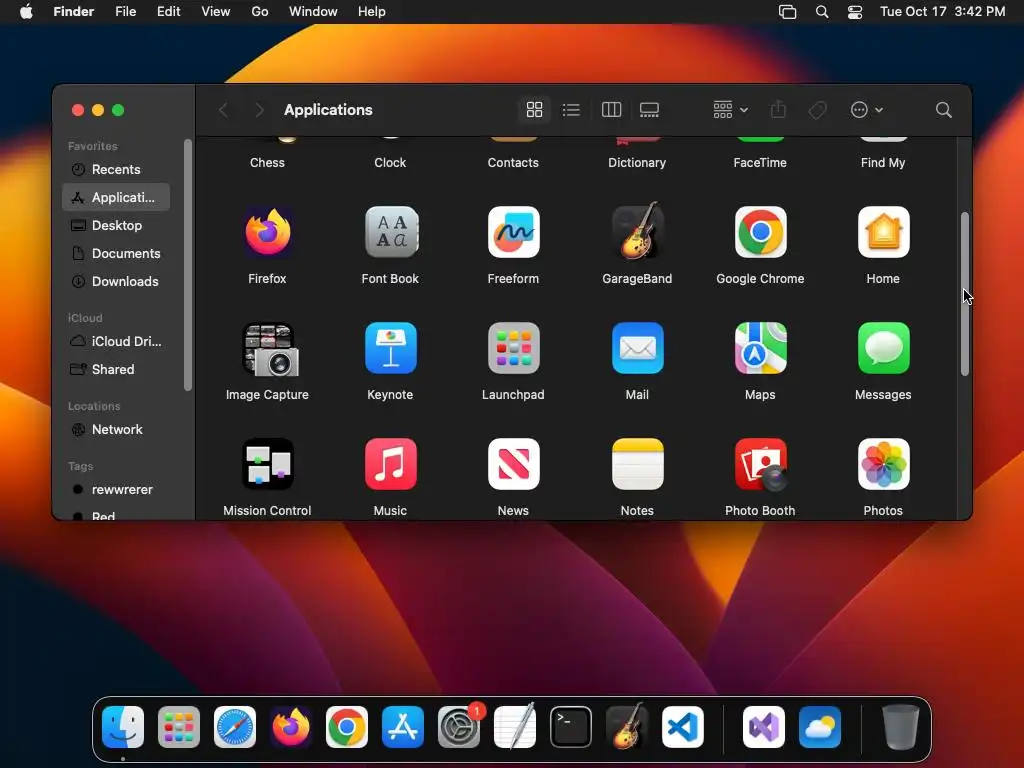
Task: Open the Firefox app icon in Applications
Action: tap(268, 232)
